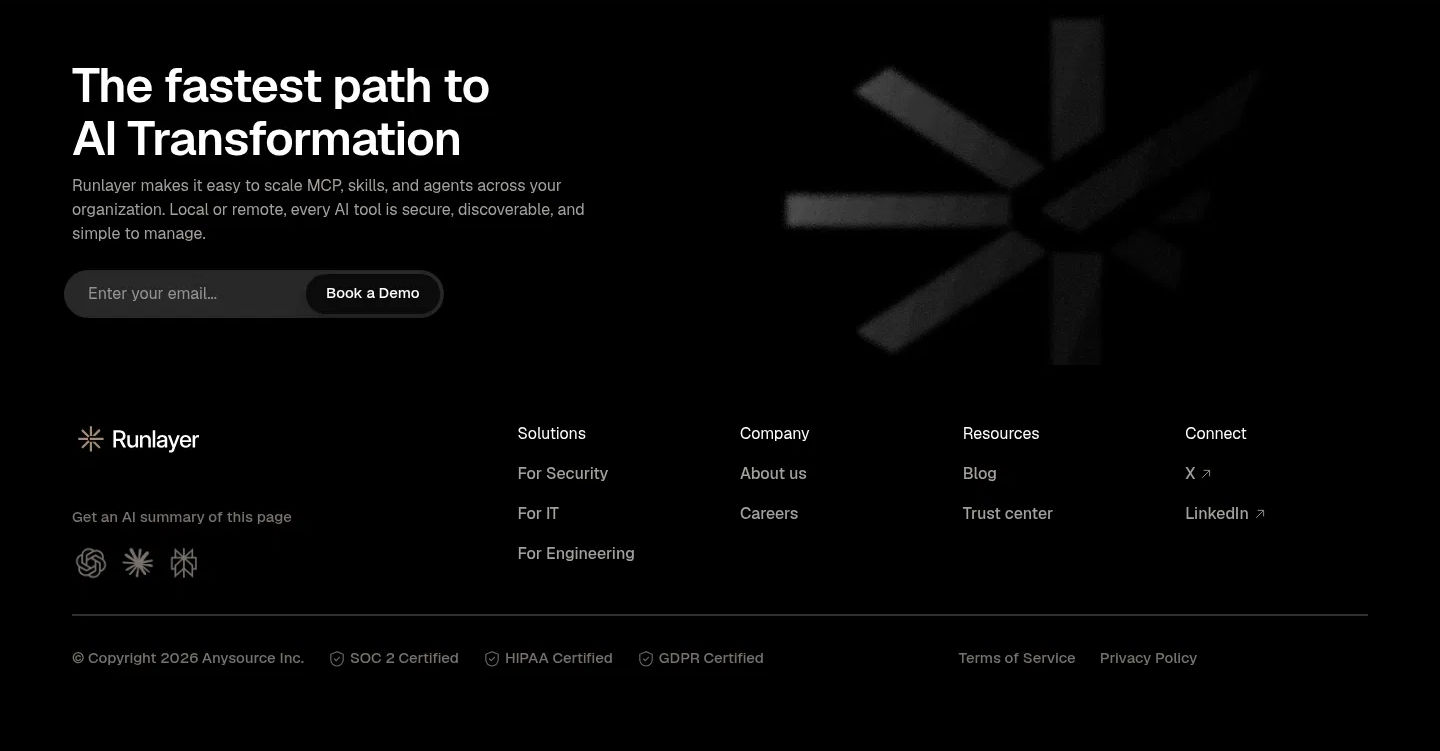The image size is (1440, 751).
Task: Open the Trust center link
Action: click(1008, 513)
